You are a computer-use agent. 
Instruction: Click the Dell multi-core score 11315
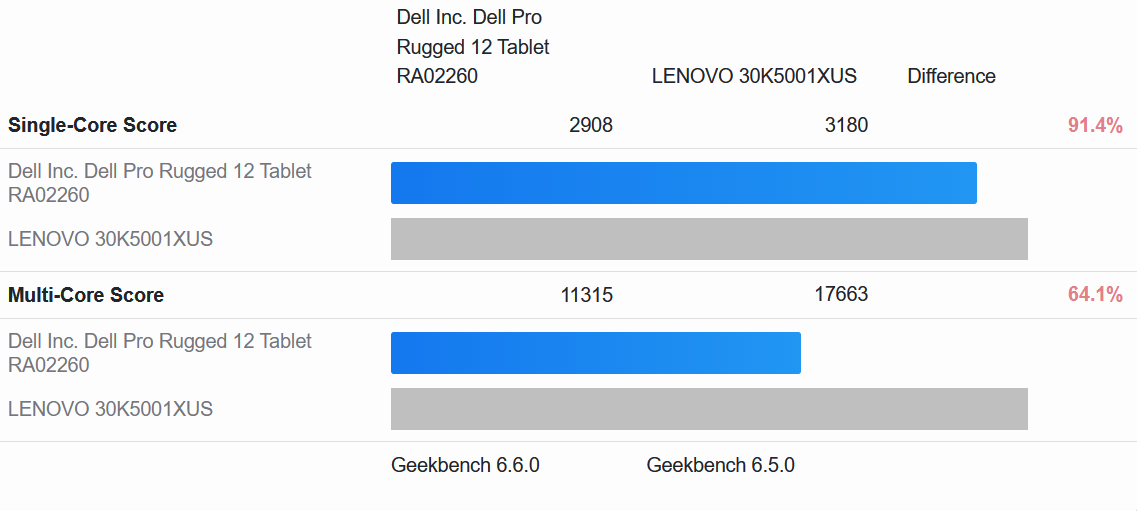tap(587, 295)
